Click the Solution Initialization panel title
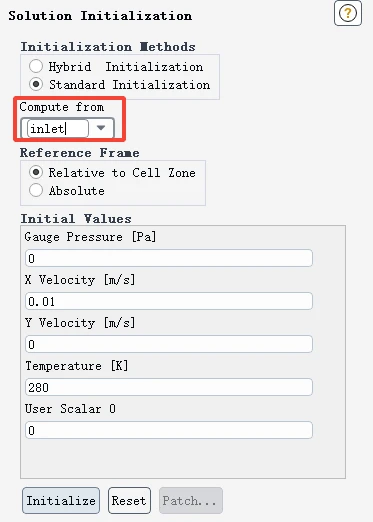This screenshot has width=373, height=522. click(x=100, y=16)
